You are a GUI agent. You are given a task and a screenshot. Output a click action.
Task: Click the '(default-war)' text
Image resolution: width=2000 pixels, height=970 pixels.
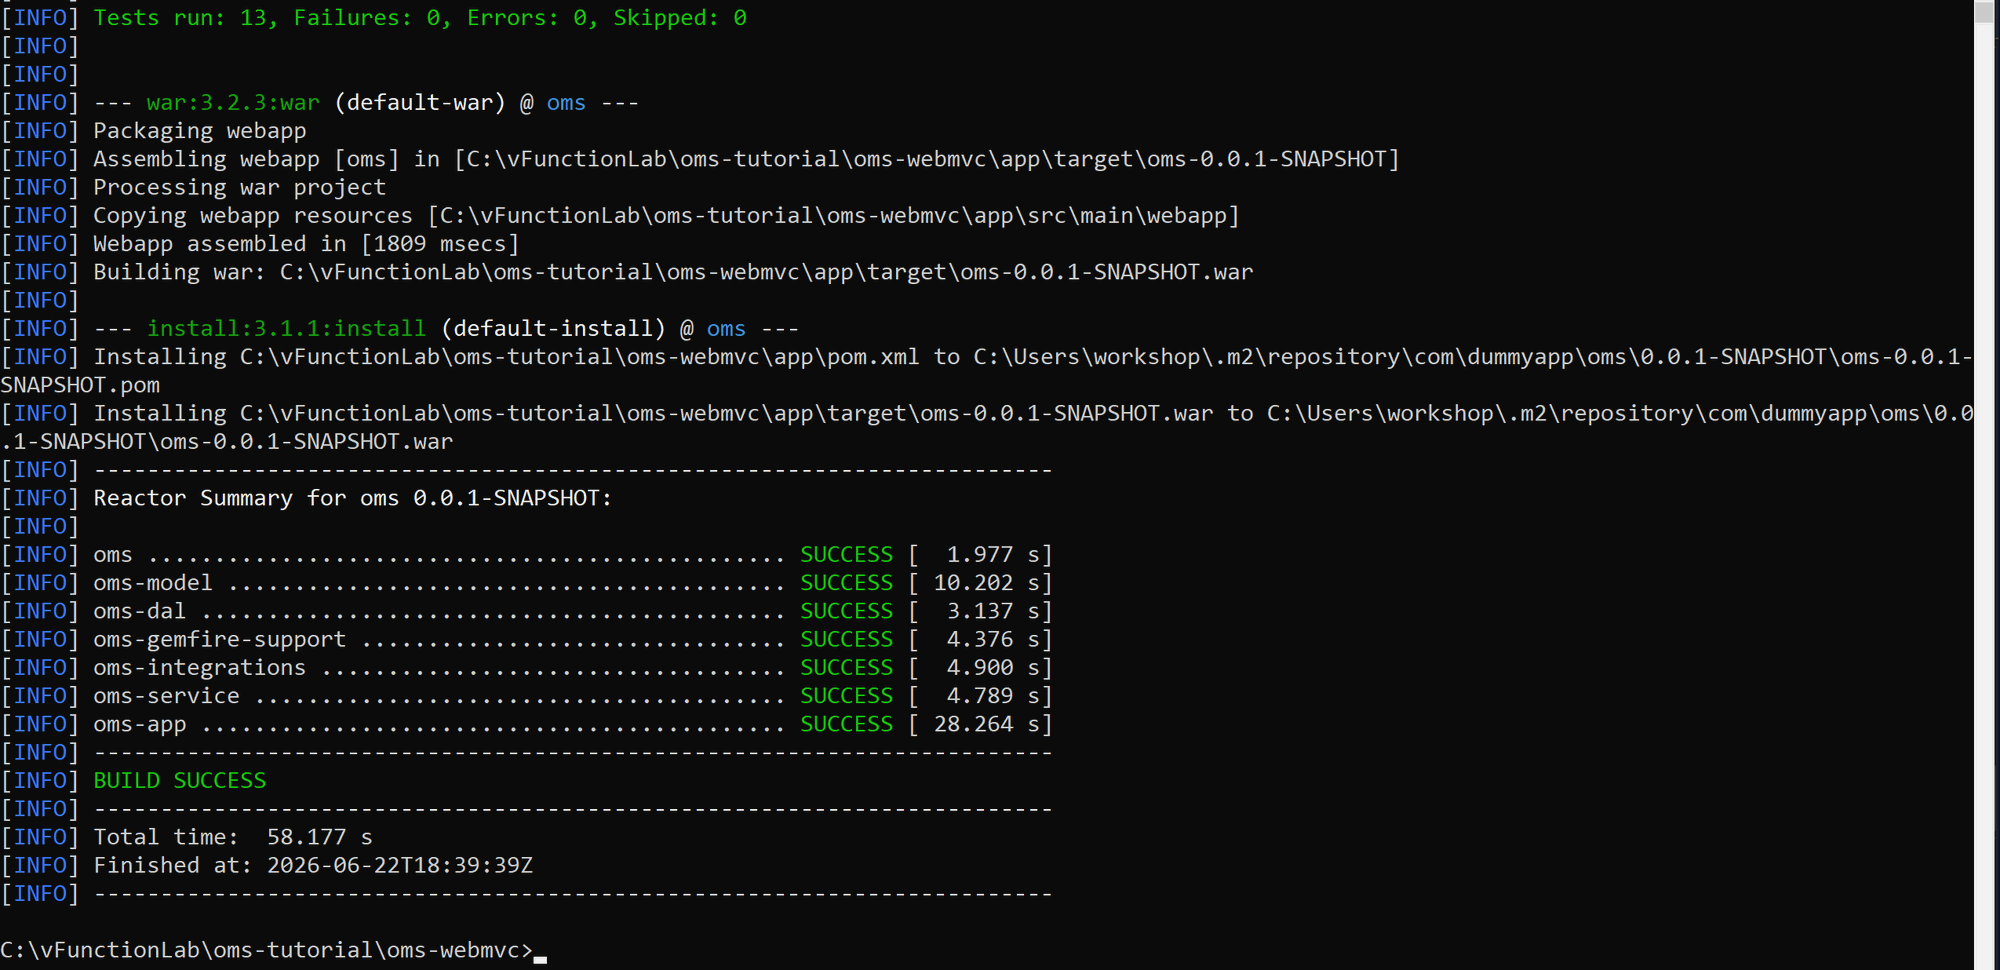[420, 103]
